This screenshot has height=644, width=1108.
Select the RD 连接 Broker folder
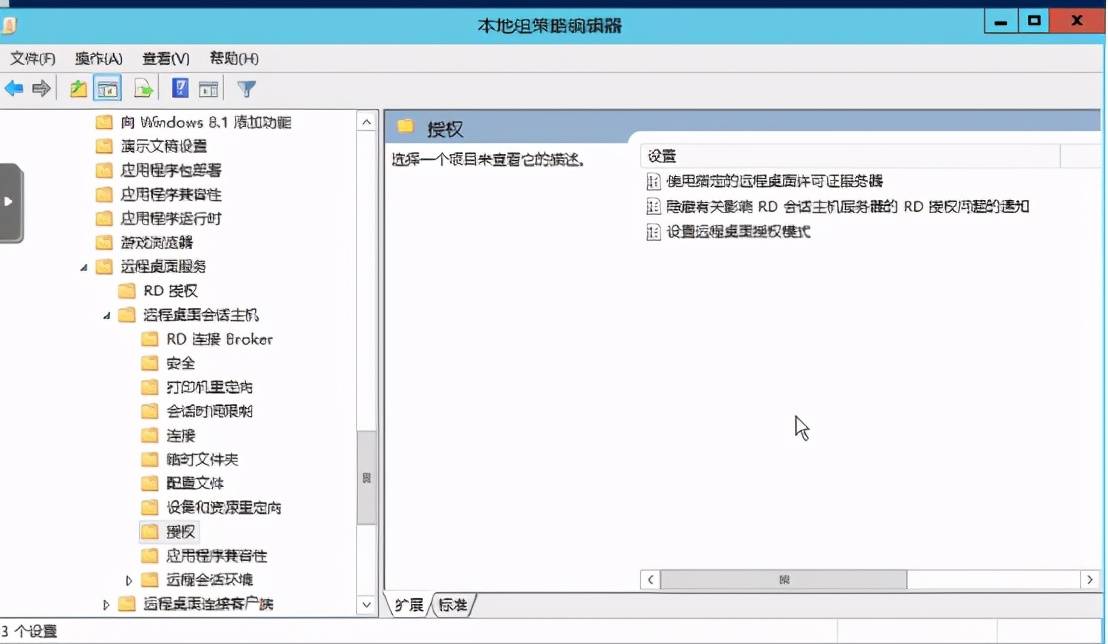pyautogui.click(x=206, y=339)
